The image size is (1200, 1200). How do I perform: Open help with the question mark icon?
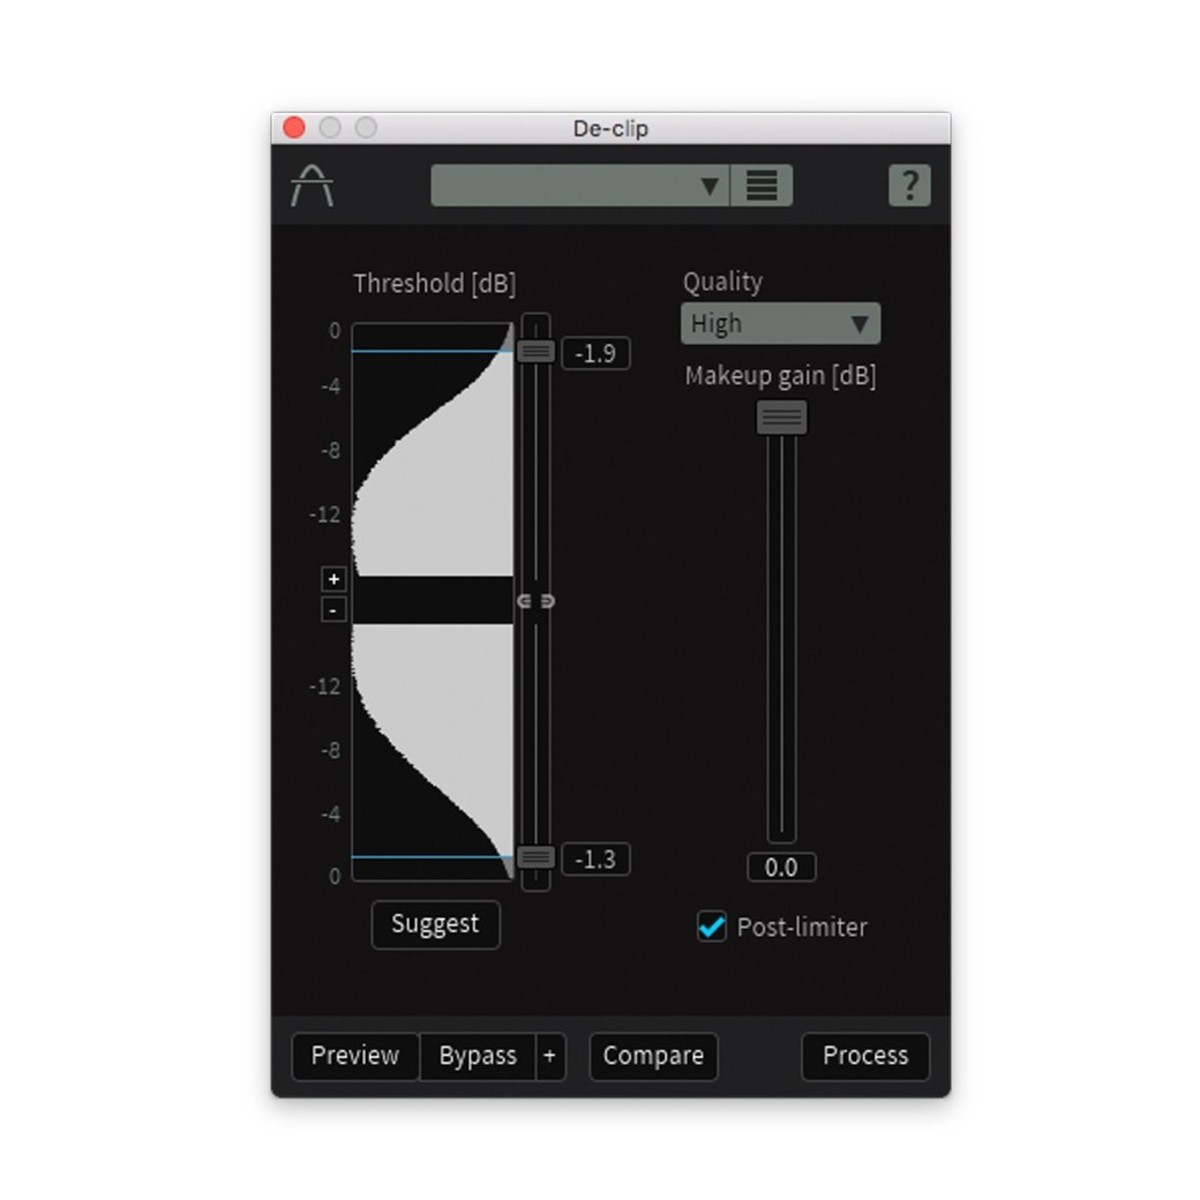coord(909,186)
